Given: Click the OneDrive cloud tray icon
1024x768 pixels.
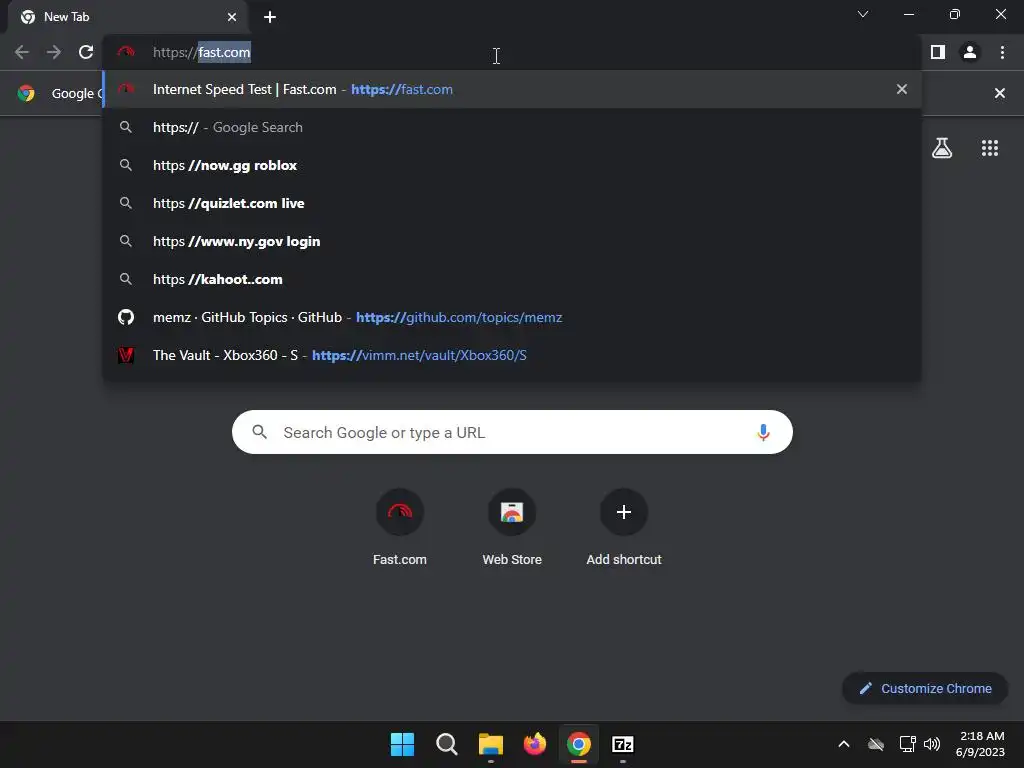Looking at the screenshot, I should click(x=876, y=744).
